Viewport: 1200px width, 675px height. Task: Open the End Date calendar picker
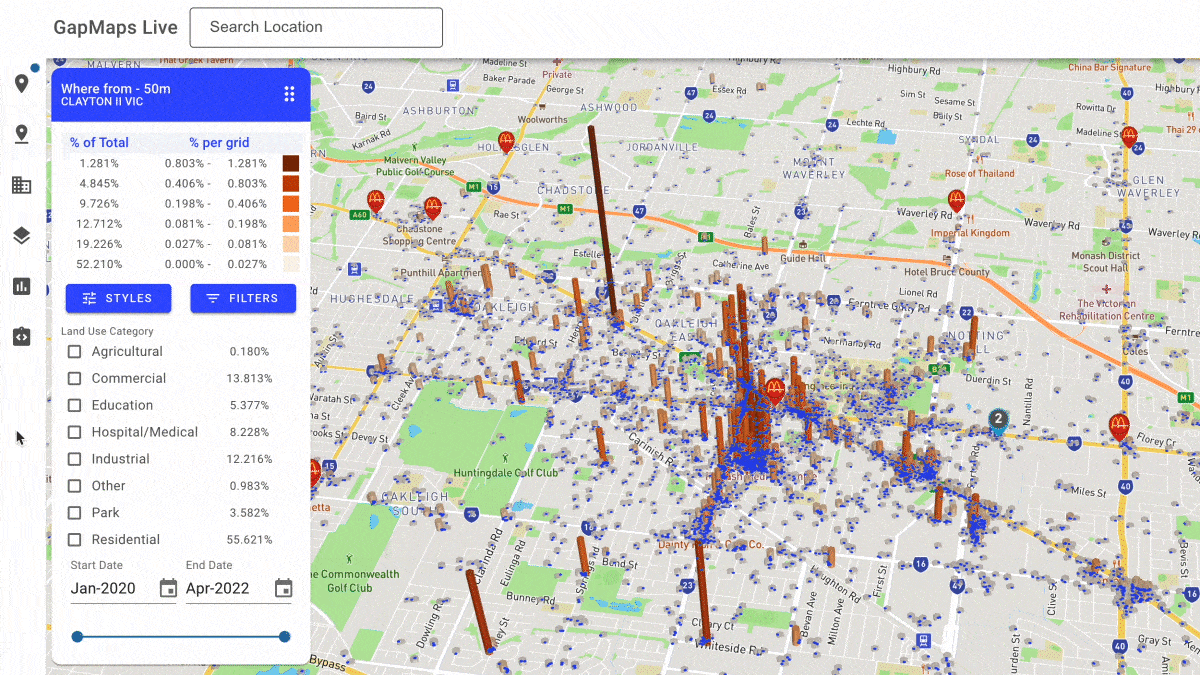coord(283,588)
